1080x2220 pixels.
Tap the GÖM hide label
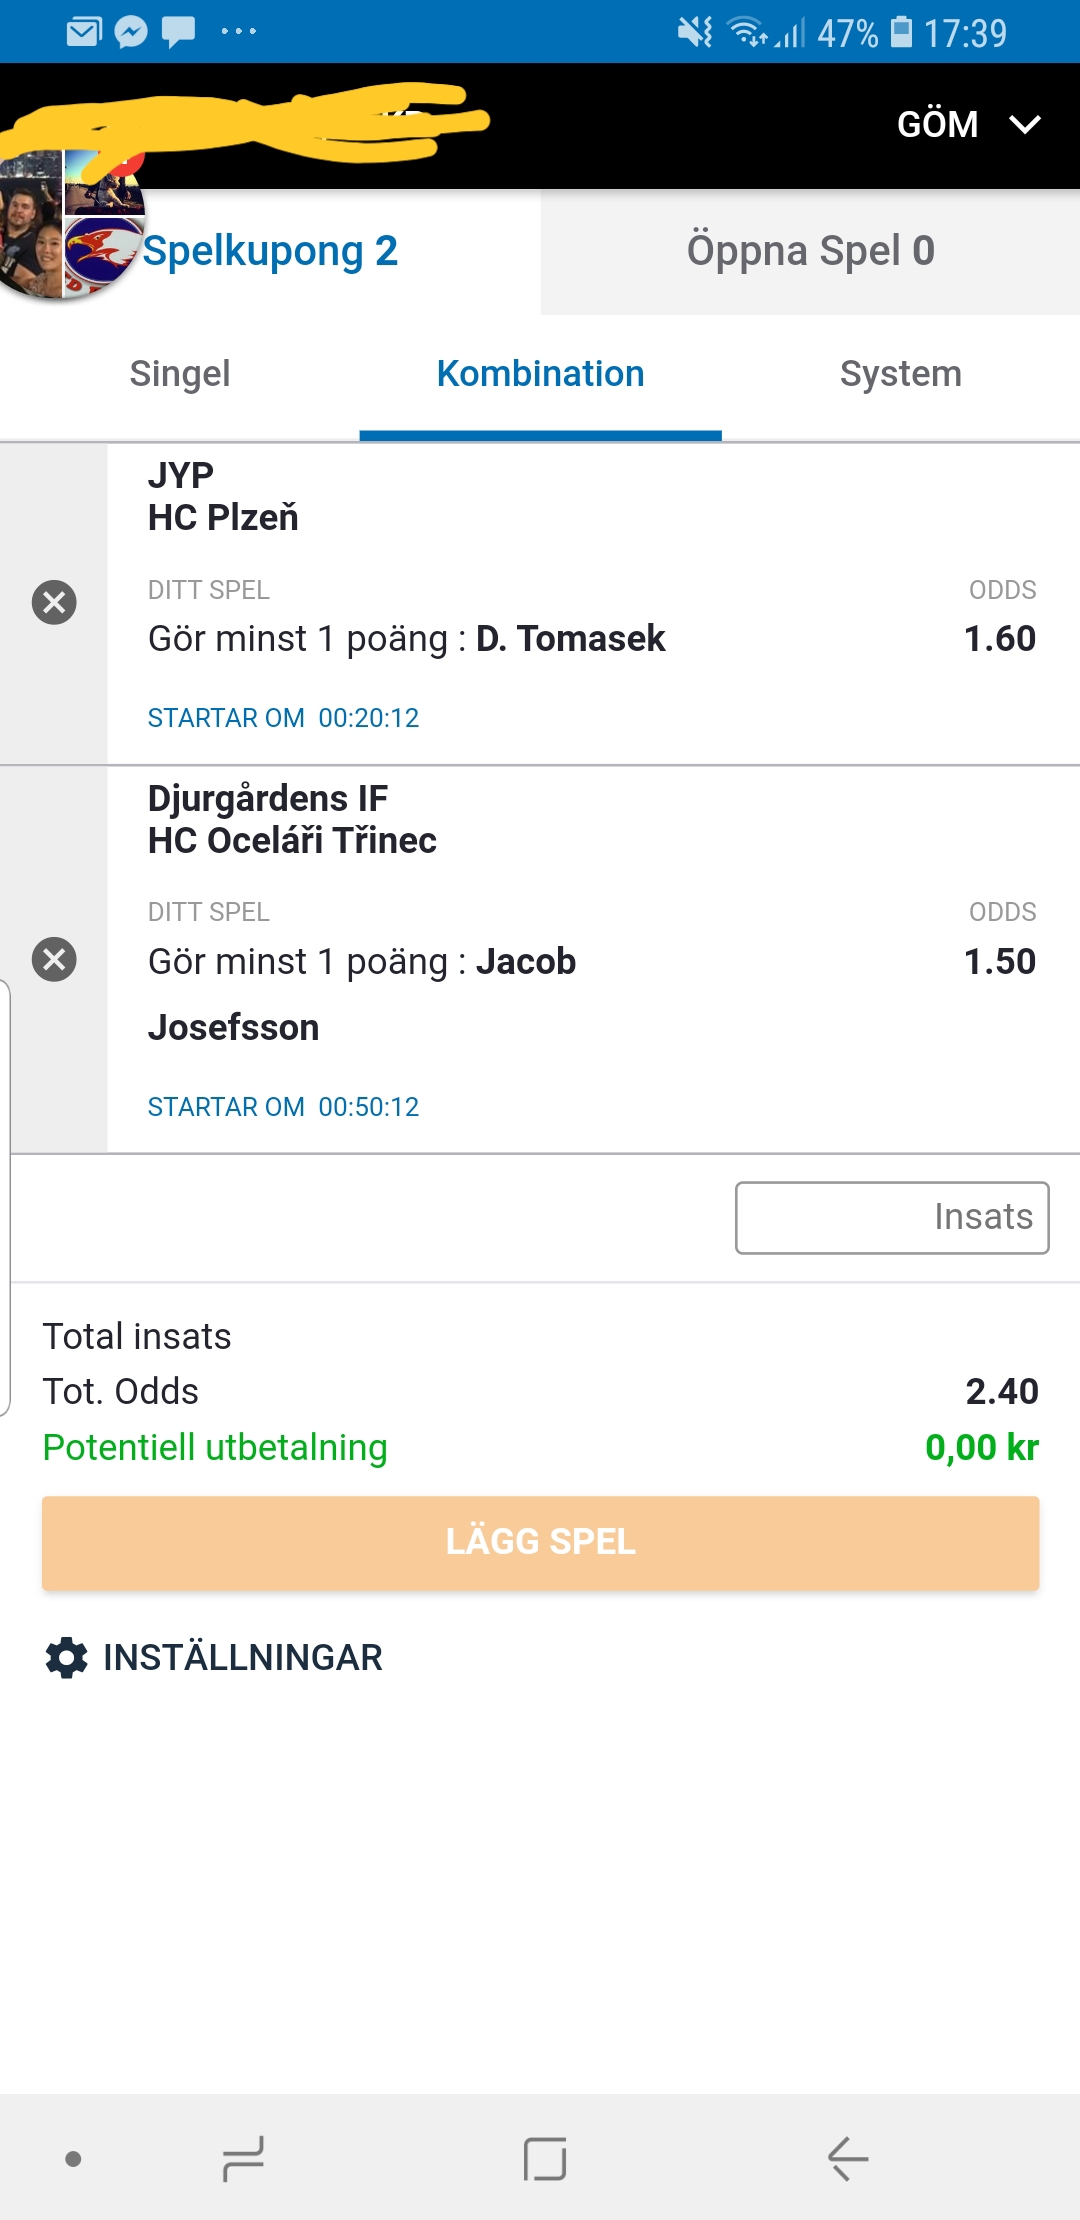pos(937,124)
